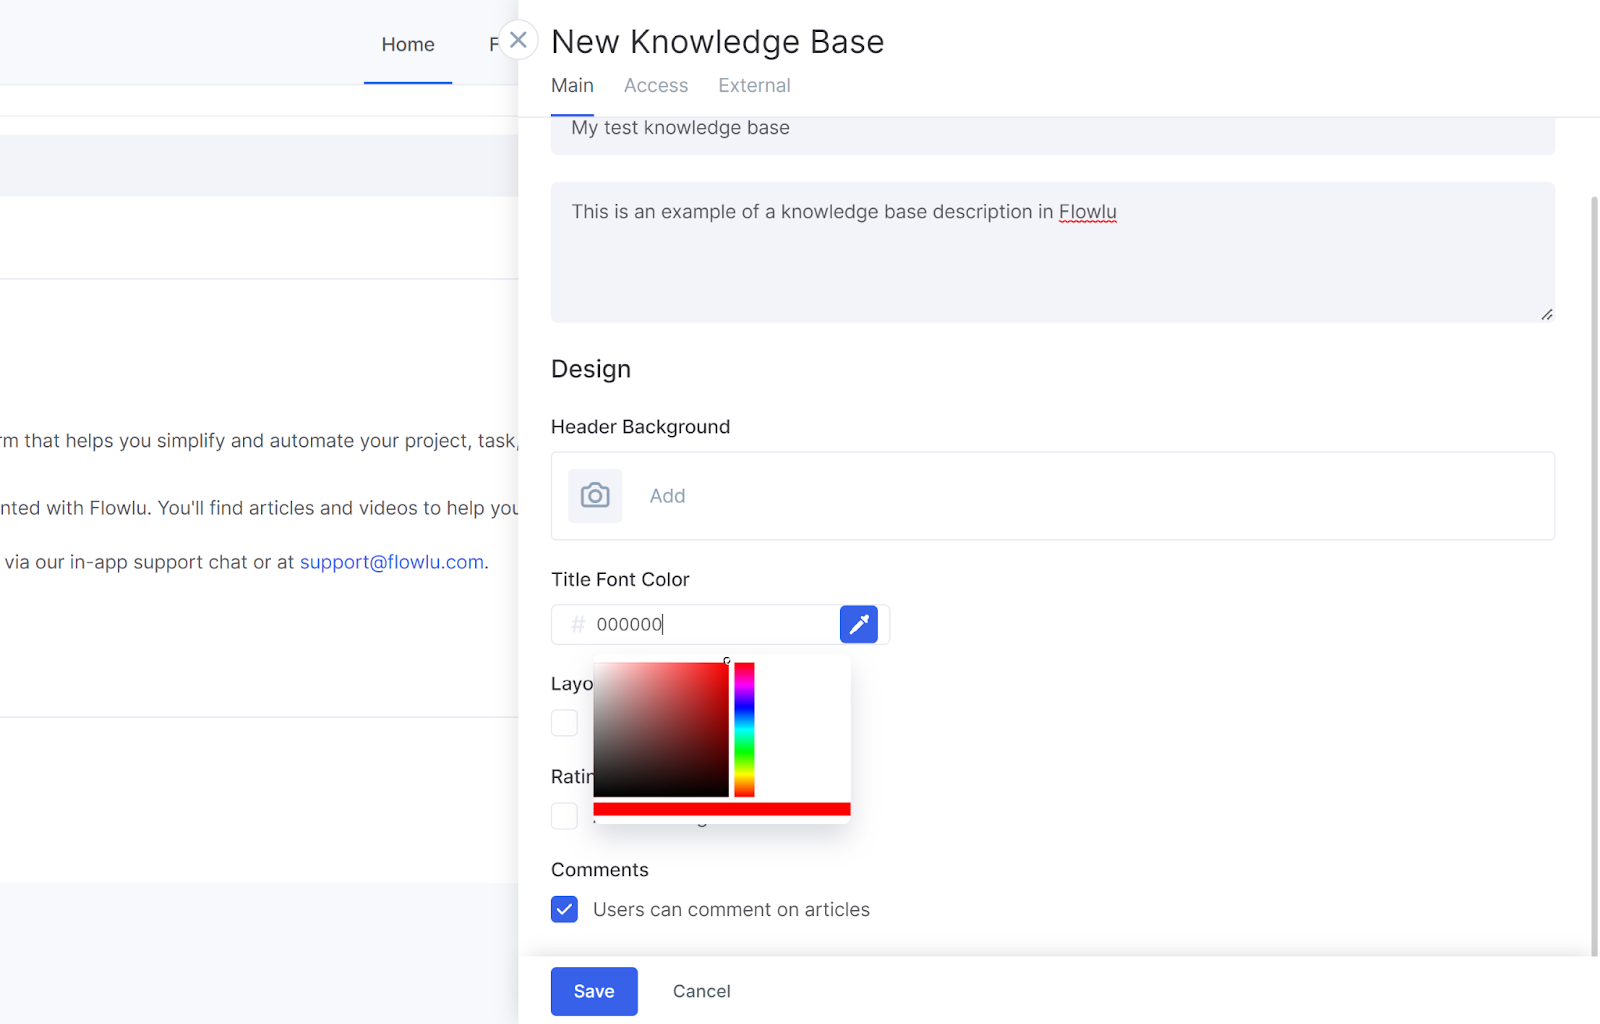Screen dimensions: 1600x1024
Task: Close the New Knowledge Base panel
Action: [518, 40]
